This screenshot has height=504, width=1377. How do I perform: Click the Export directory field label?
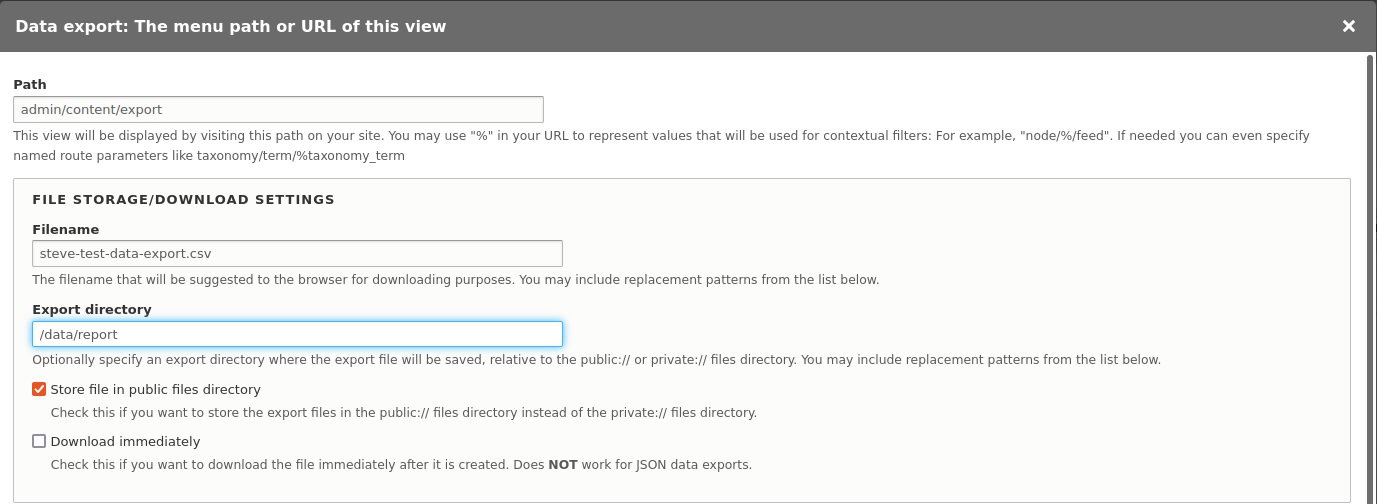pos(92,309)
